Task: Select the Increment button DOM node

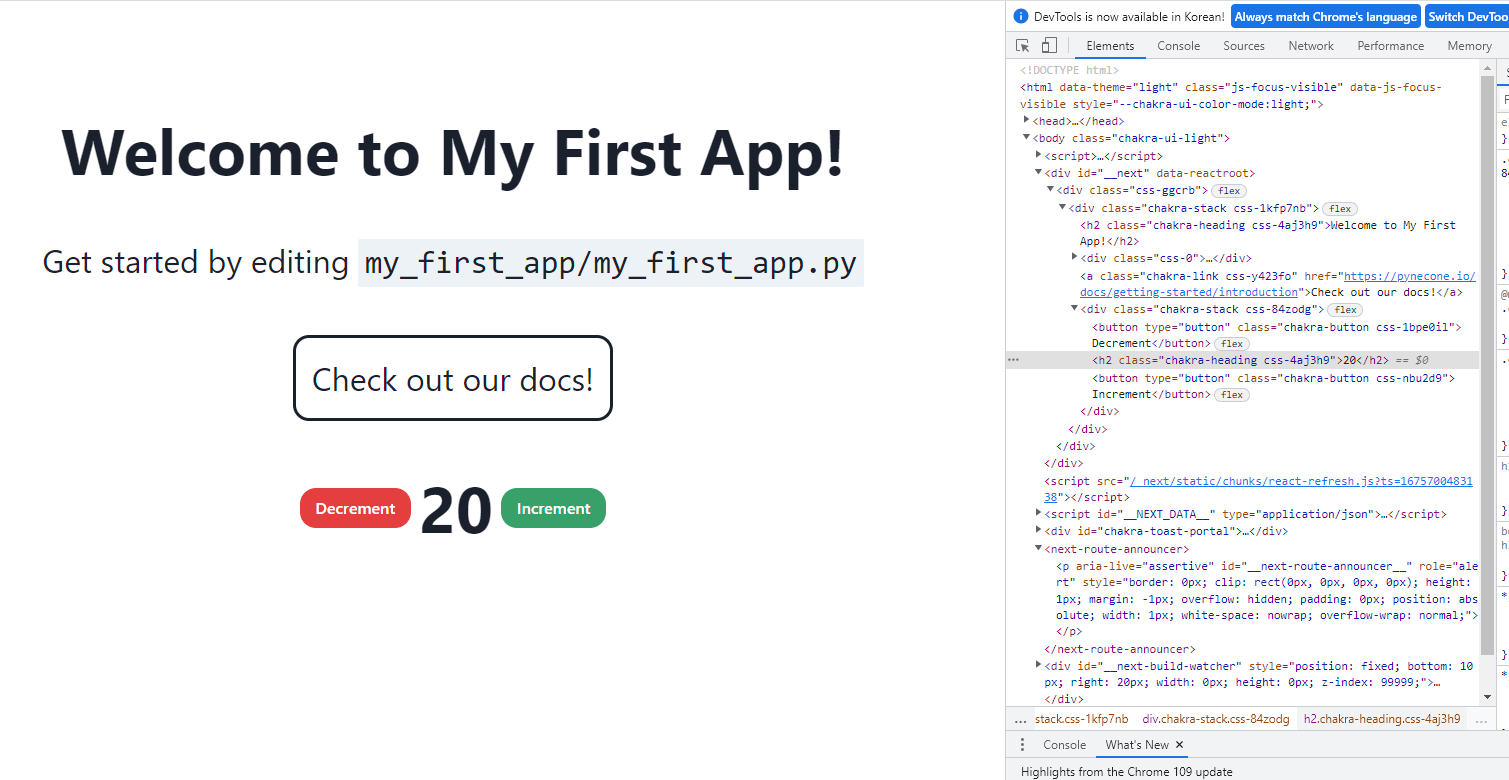Action: 1273,386
